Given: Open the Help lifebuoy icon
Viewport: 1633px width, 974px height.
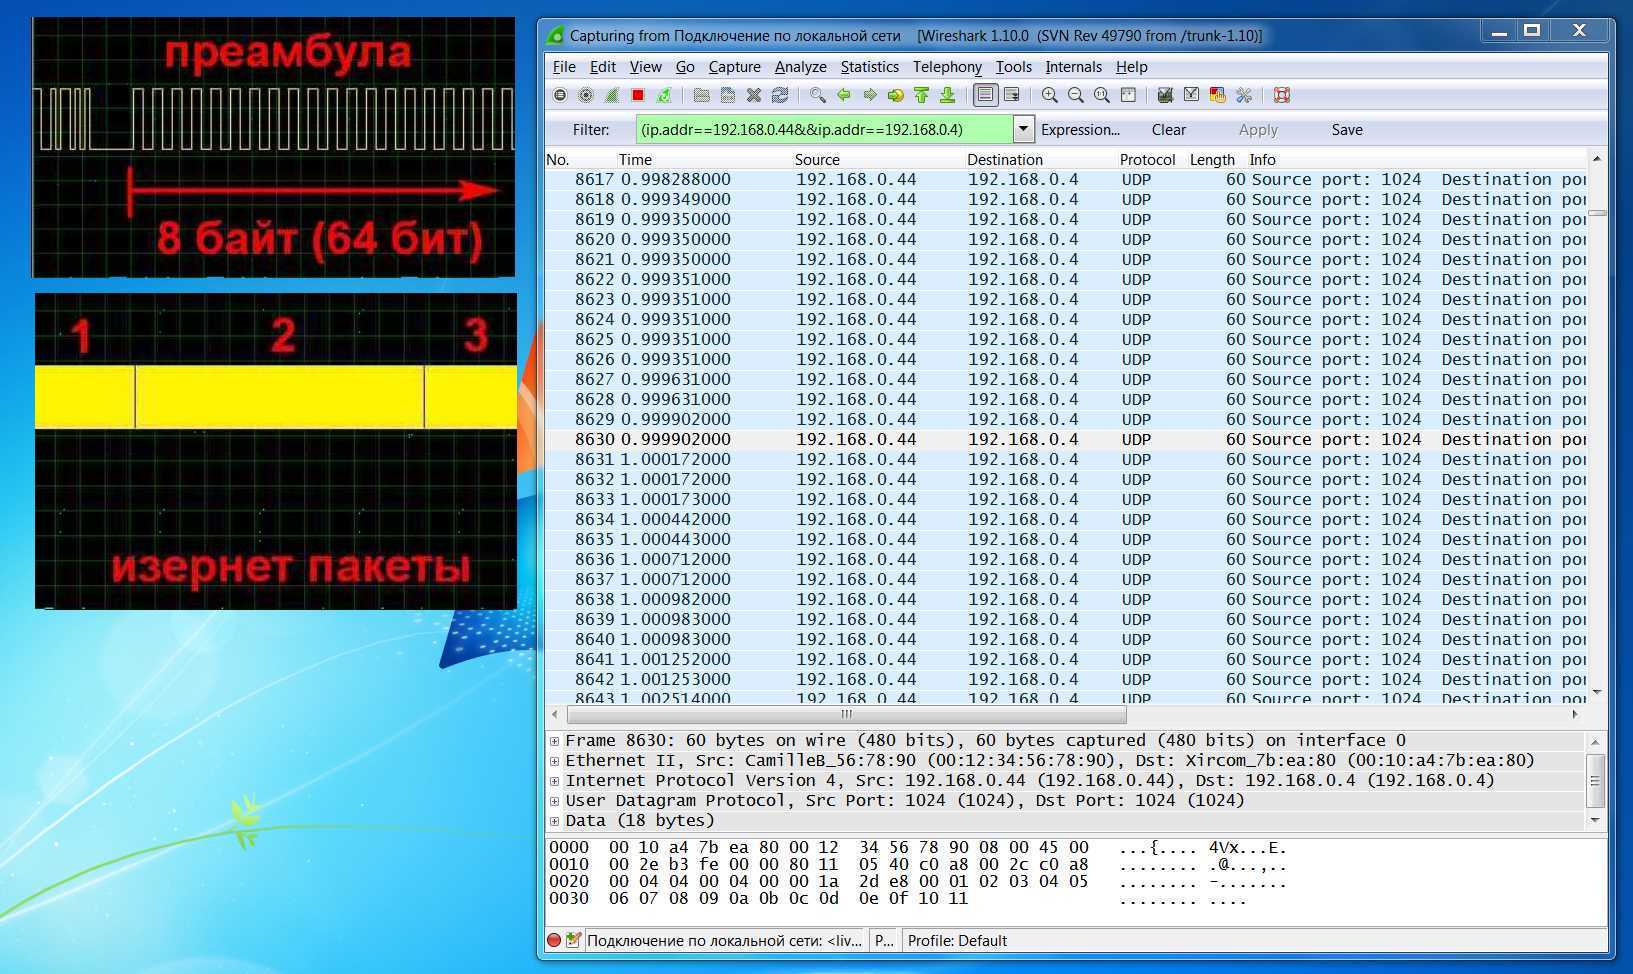Looking at the screenshot, I should (x=1282, y=95).
